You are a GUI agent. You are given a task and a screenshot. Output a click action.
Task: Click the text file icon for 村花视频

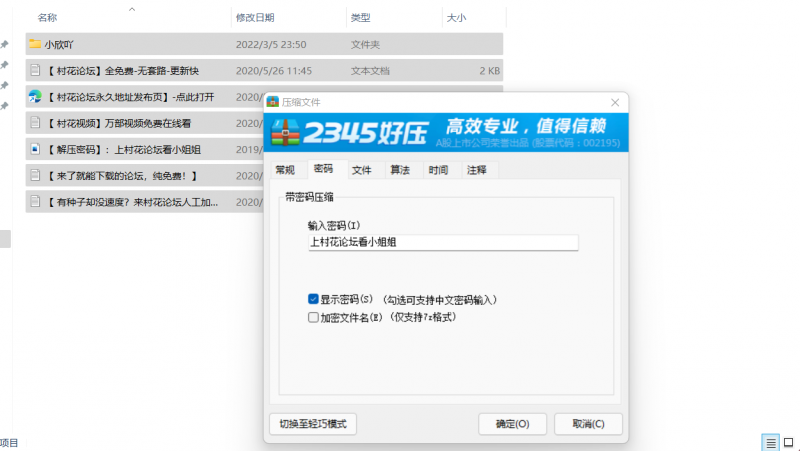35,123
